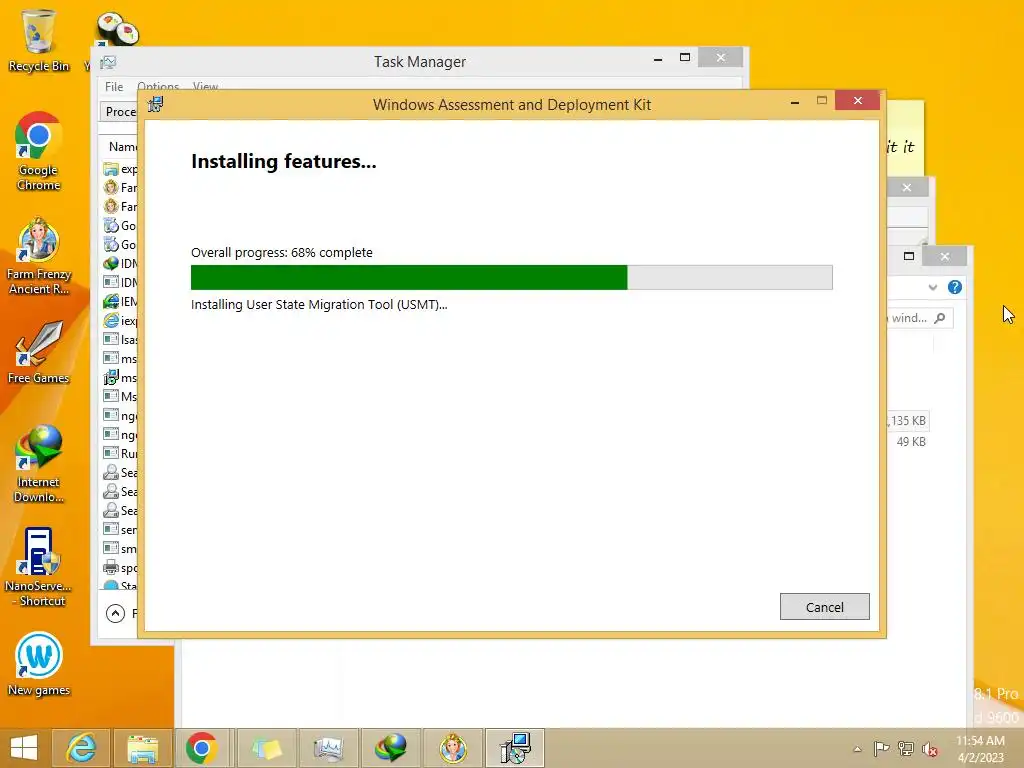Screen dimensions: 1024x768
Task: Click the yellow sticky note text
Action: [901, 146]
